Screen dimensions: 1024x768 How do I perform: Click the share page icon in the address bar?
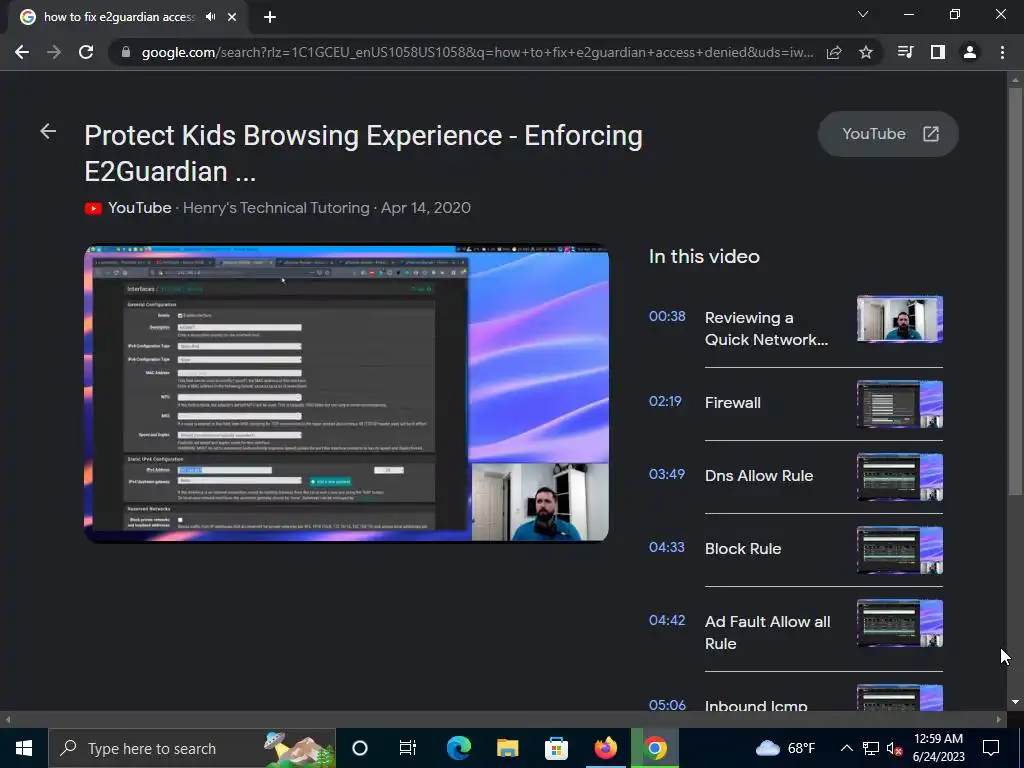[x=834, y=52]
